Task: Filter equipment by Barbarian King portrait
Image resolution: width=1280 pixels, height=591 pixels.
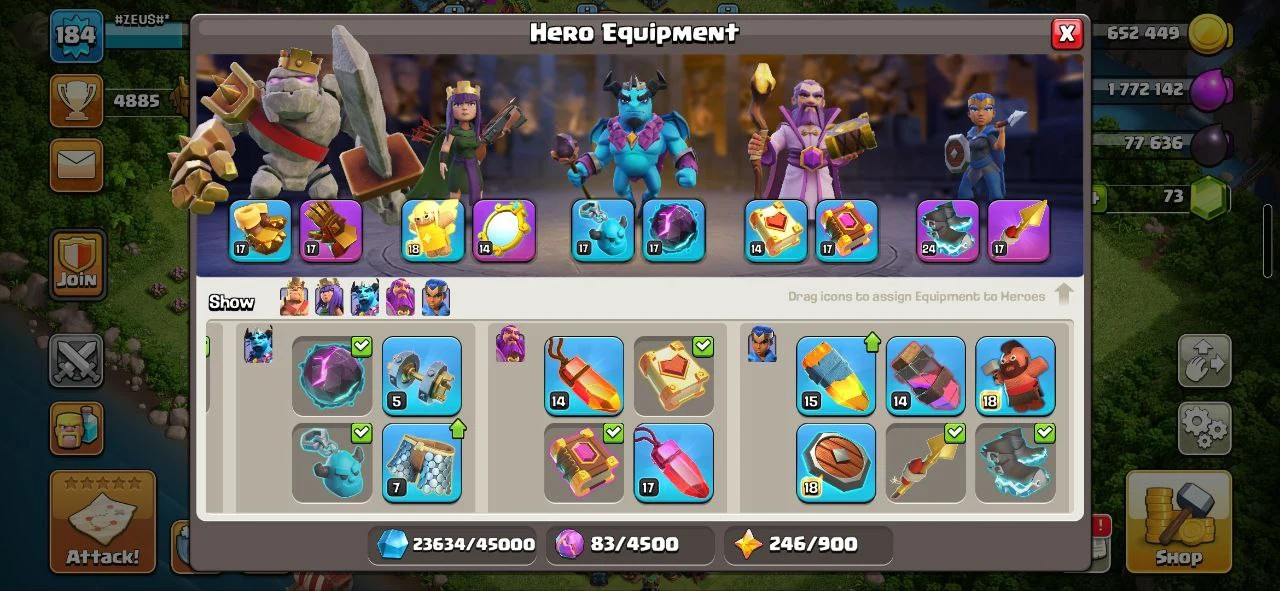Action: (x=294, y=298)
